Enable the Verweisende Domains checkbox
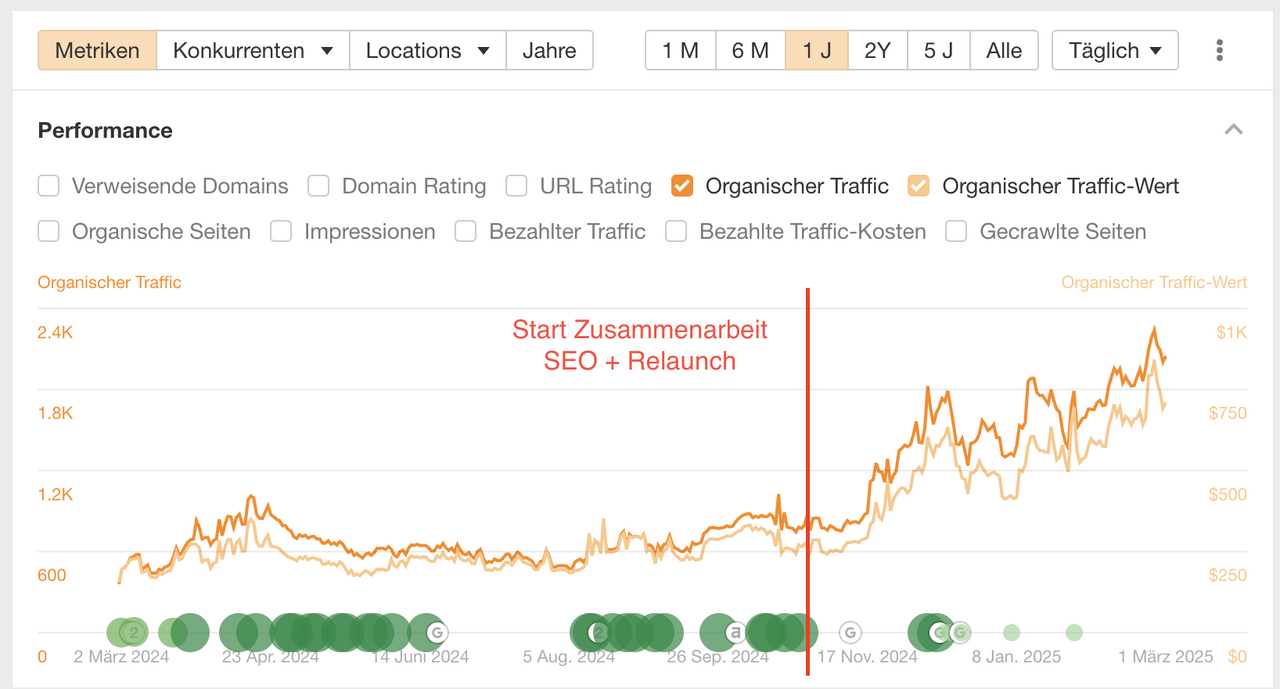 tap(49, 186)
